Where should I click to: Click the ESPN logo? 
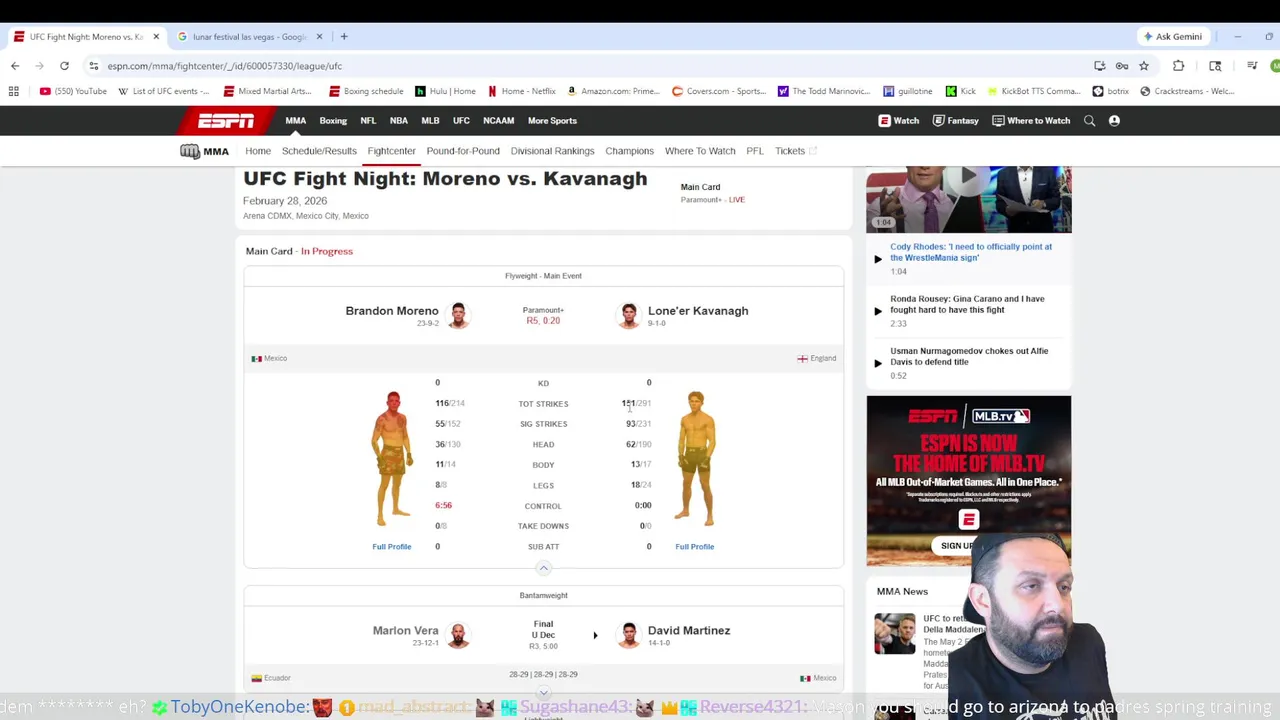tap(225, 120)
